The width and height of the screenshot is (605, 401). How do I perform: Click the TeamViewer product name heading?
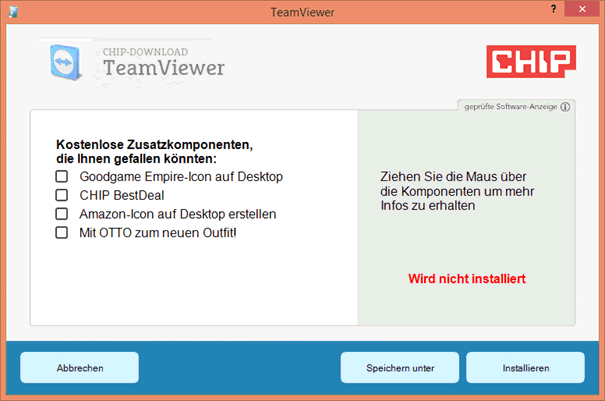point(164,68)
